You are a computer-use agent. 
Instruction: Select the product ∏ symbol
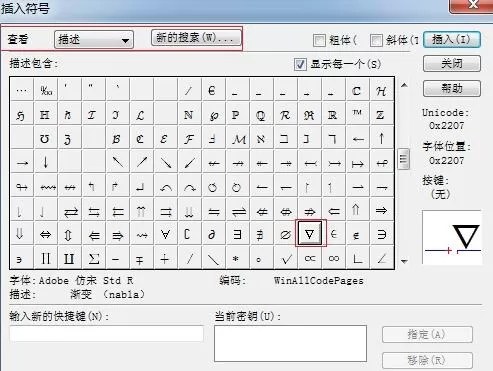pyautogui.click(x=46, y=258)
